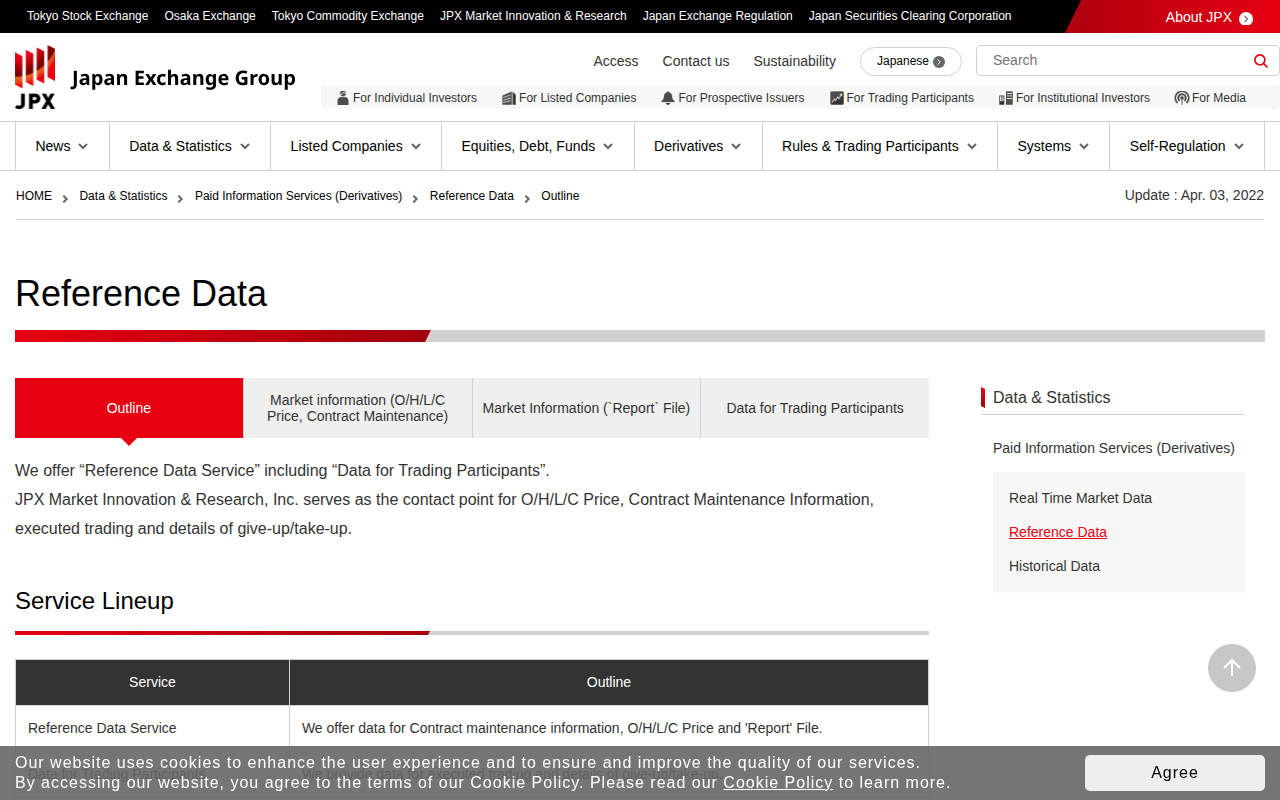
Task: Switch language to Japanese
Action: [910, 61]
